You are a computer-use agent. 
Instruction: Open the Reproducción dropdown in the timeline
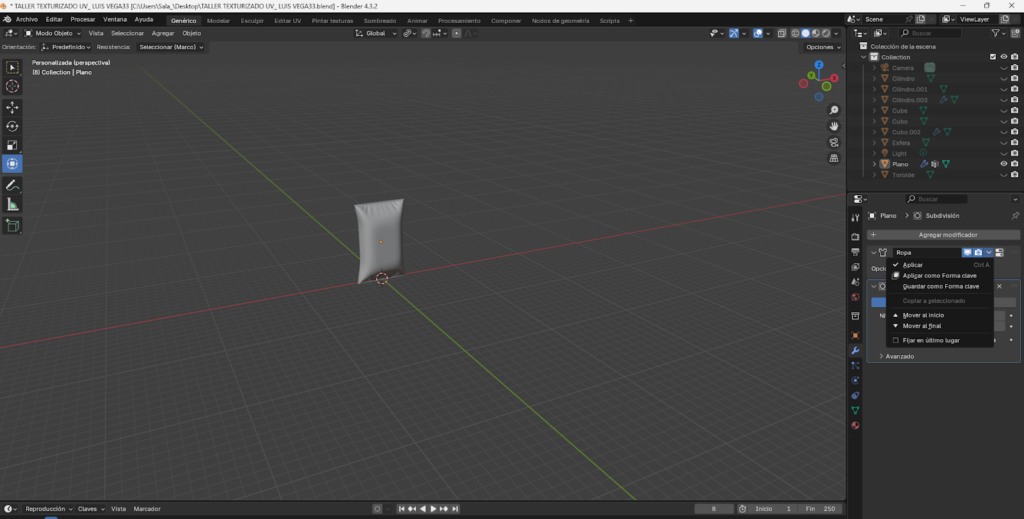(x=48, y=509)
